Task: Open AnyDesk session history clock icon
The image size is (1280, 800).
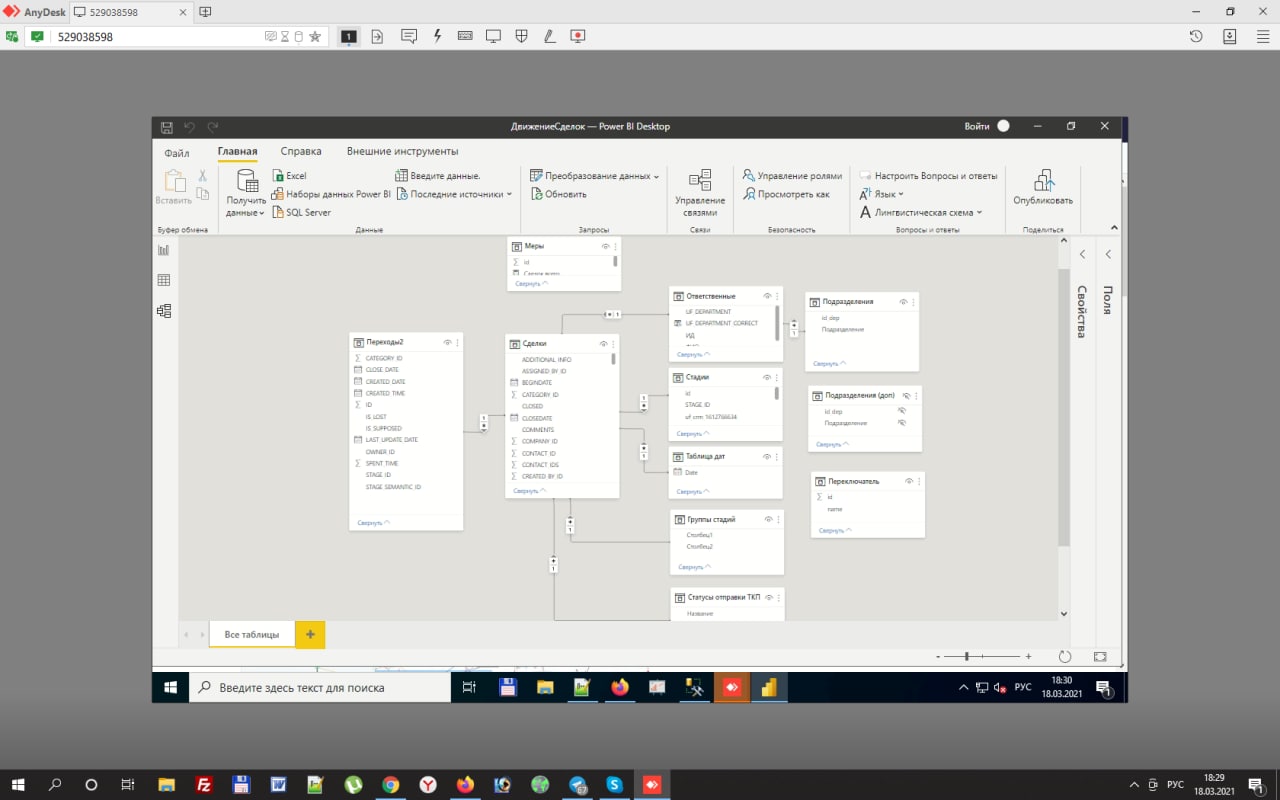Action: pos(1196,36)
